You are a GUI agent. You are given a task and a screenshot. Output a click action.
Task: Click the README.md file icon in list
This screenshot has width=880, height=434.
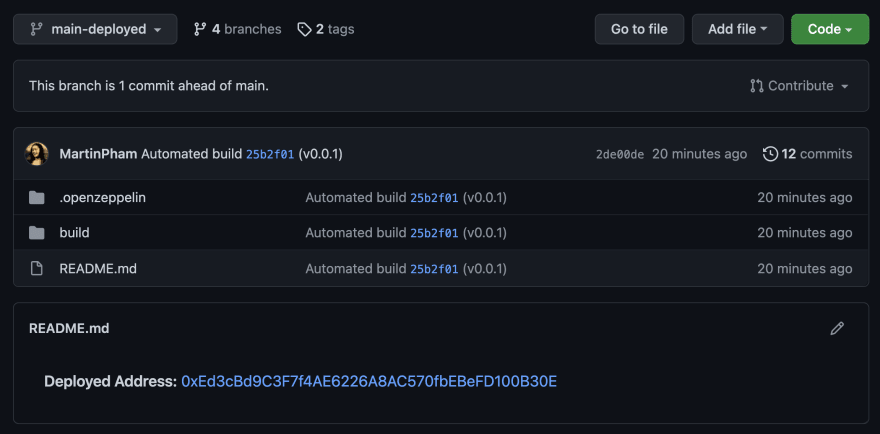pos(36,269)
